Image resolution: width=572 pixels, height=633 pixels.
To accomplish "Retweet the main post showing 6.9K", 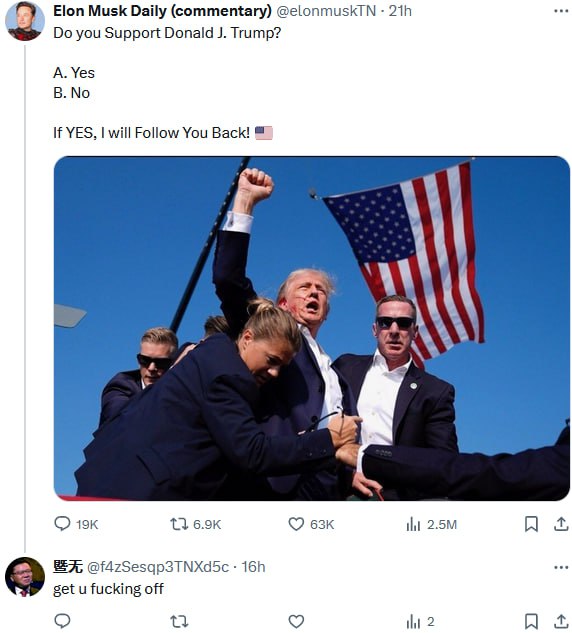I will coord(195,524).
